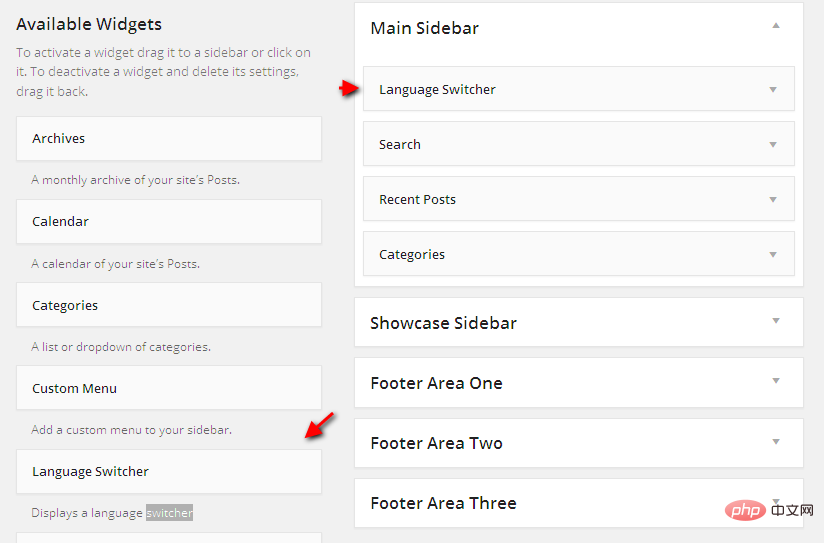Select the Archives available widget

168,139
